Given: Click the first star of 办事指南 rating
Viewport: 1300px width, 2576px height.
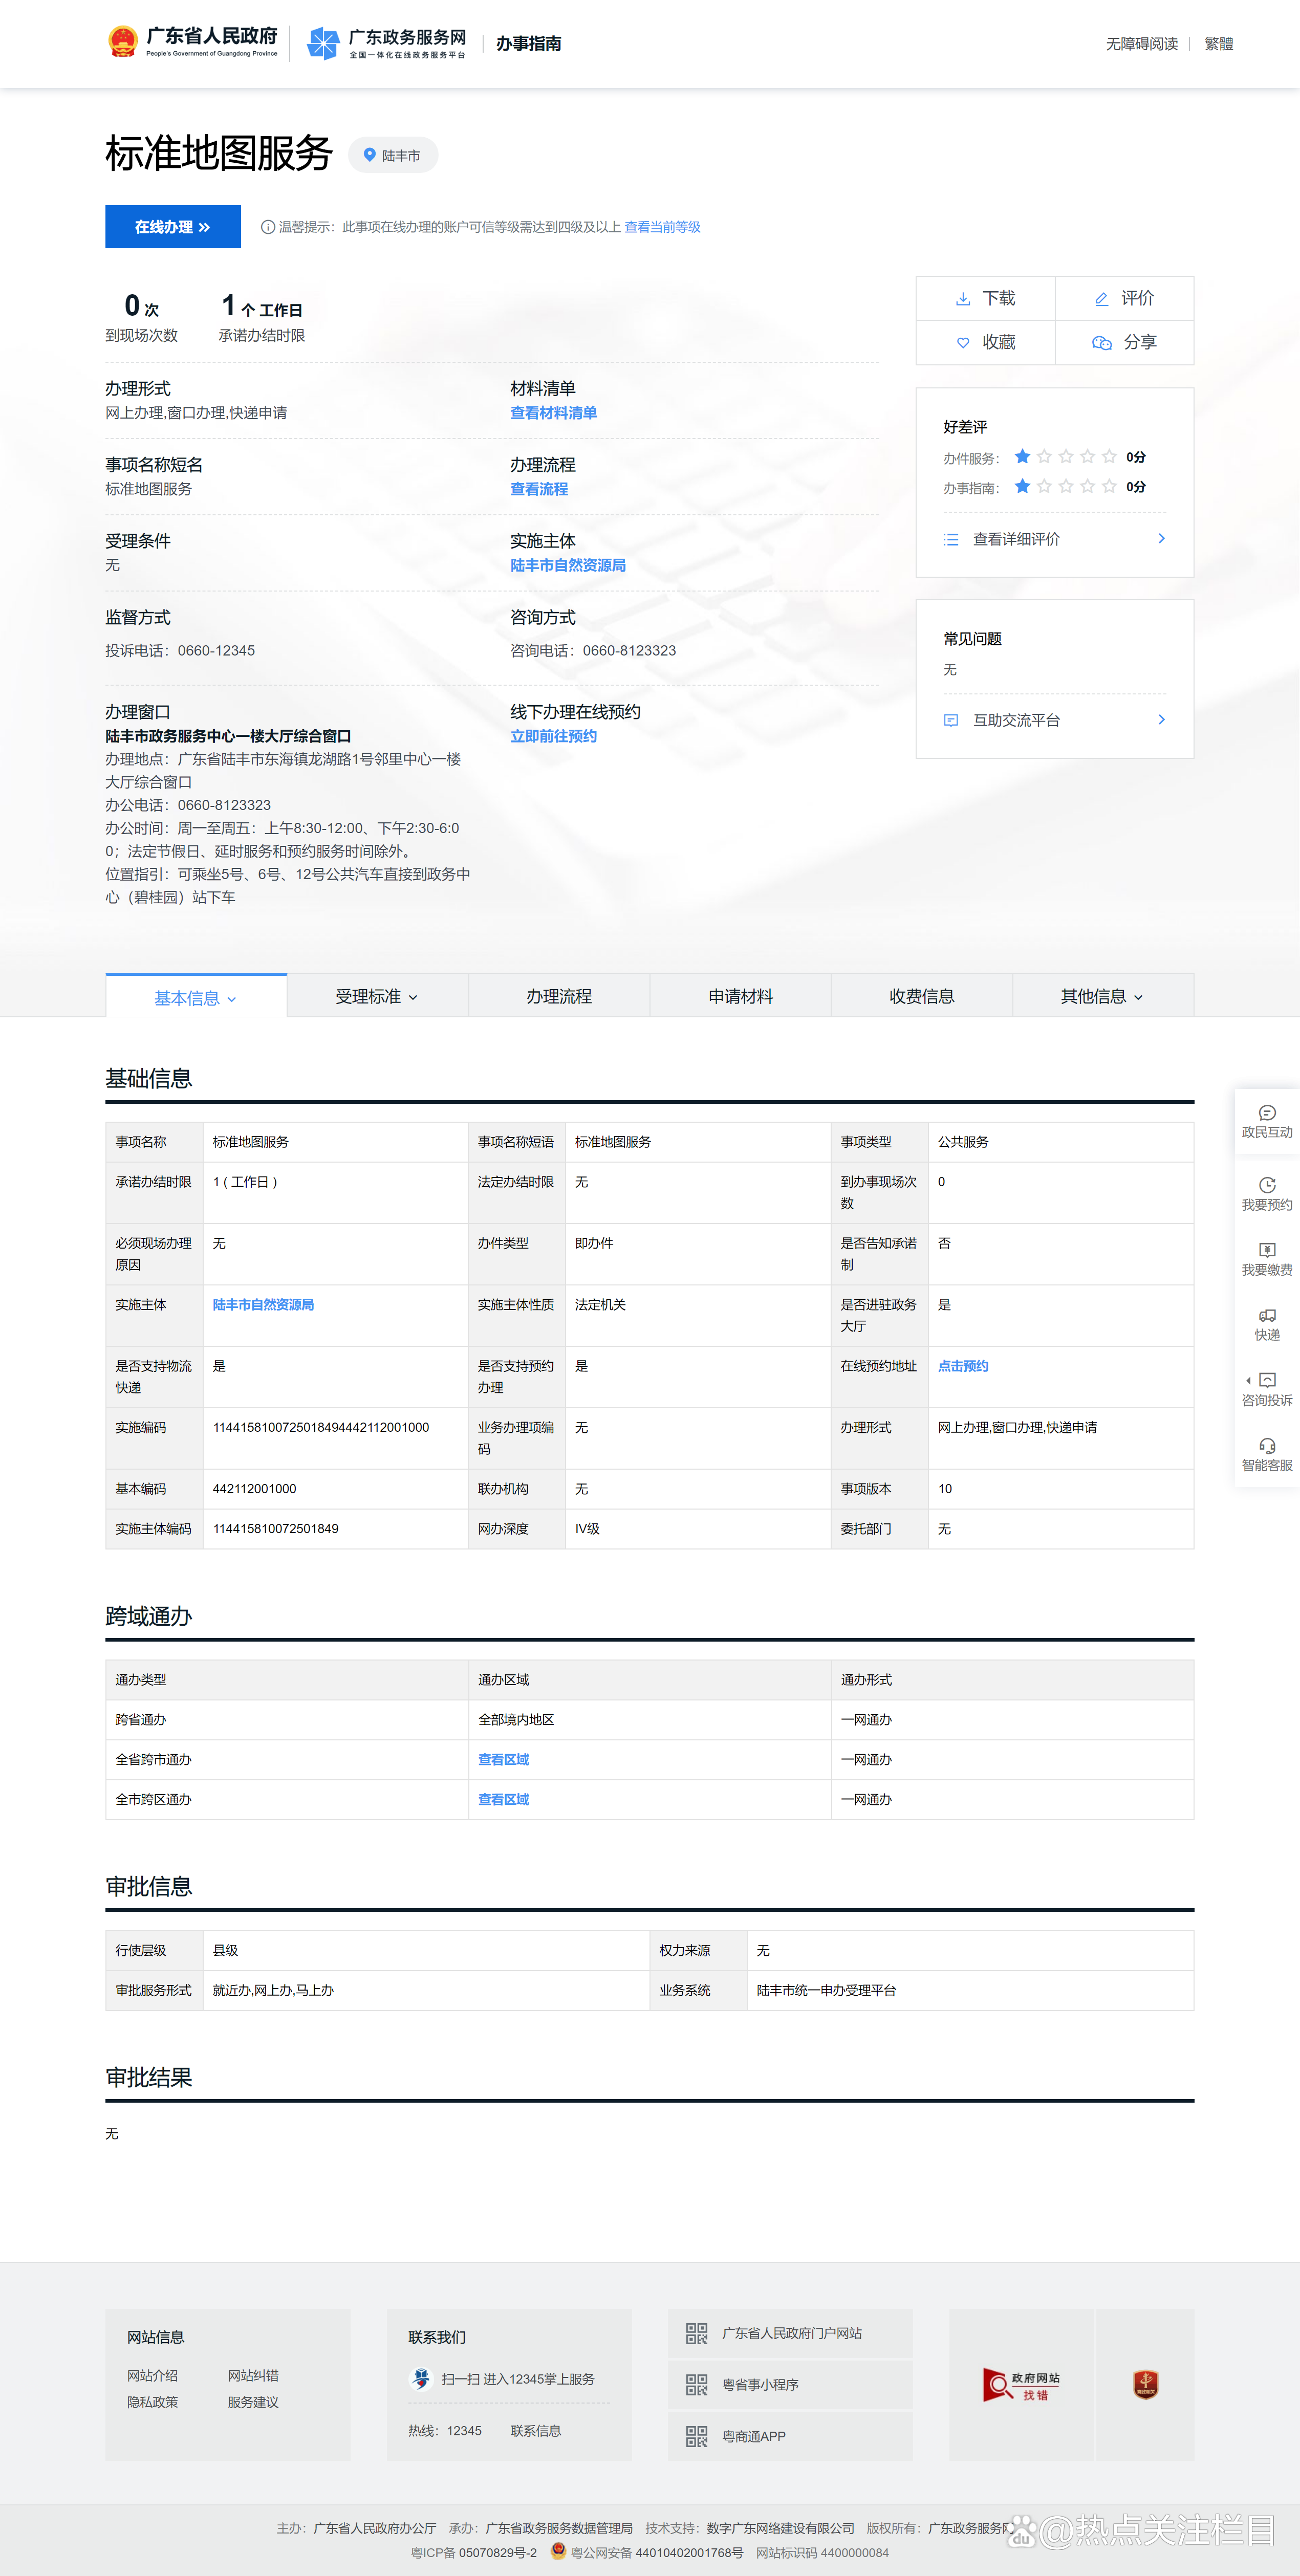Looking at the screenshot, I should pyautogui.click(x=1022, y=487).
